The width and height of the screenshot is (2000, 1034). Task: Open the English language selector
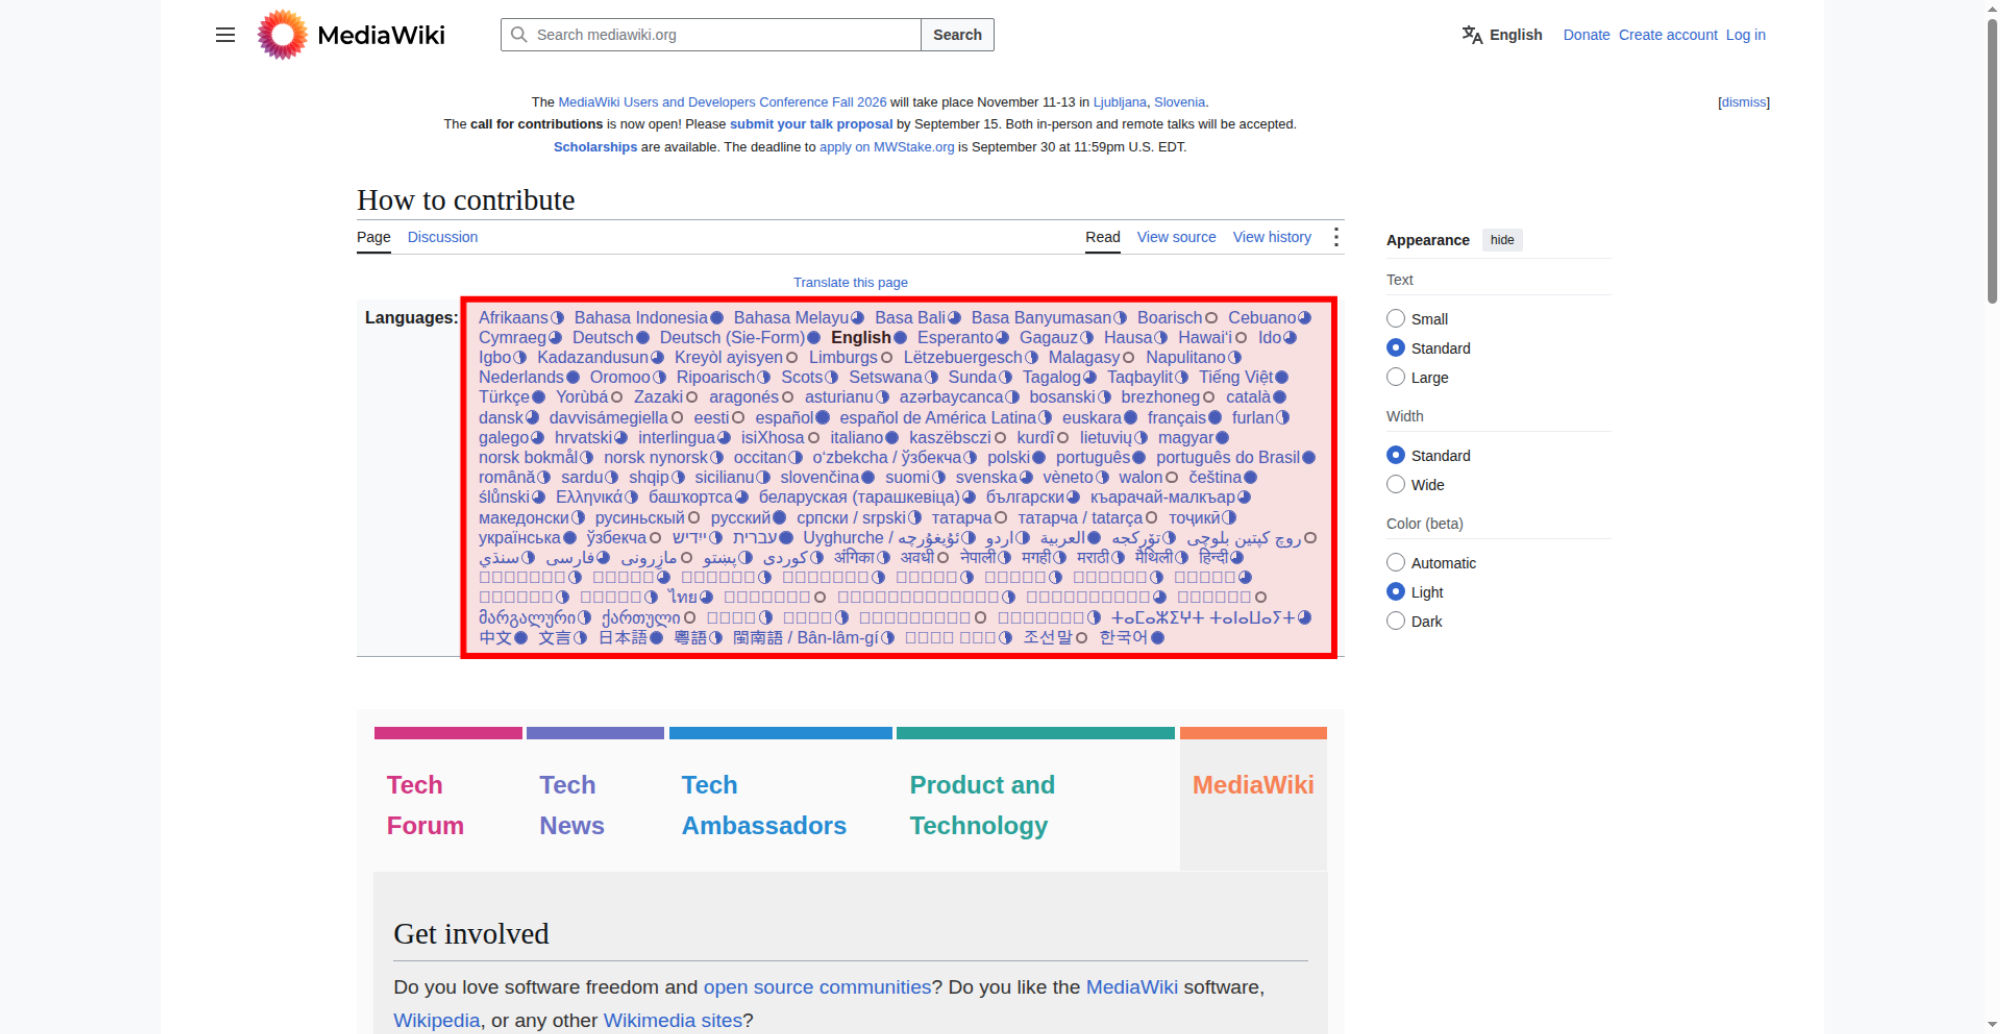(1502, 35)
